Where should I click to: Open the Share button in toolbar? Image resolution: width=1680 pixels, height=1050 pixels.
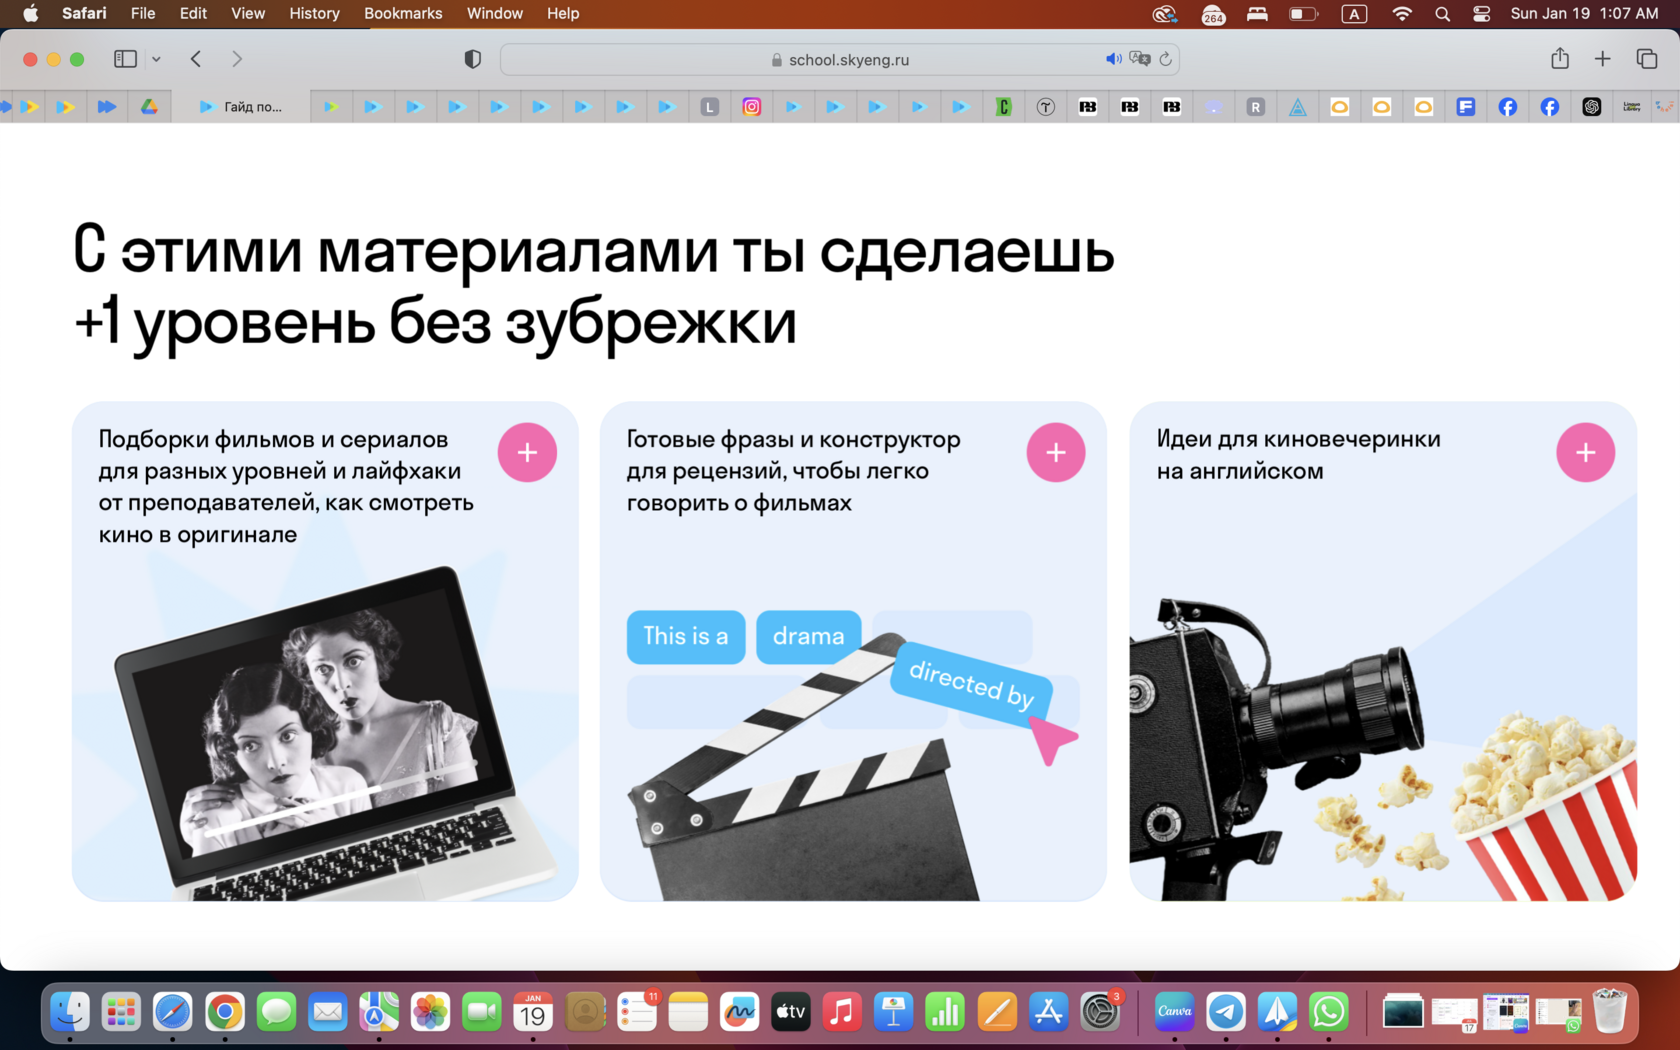1560,59
